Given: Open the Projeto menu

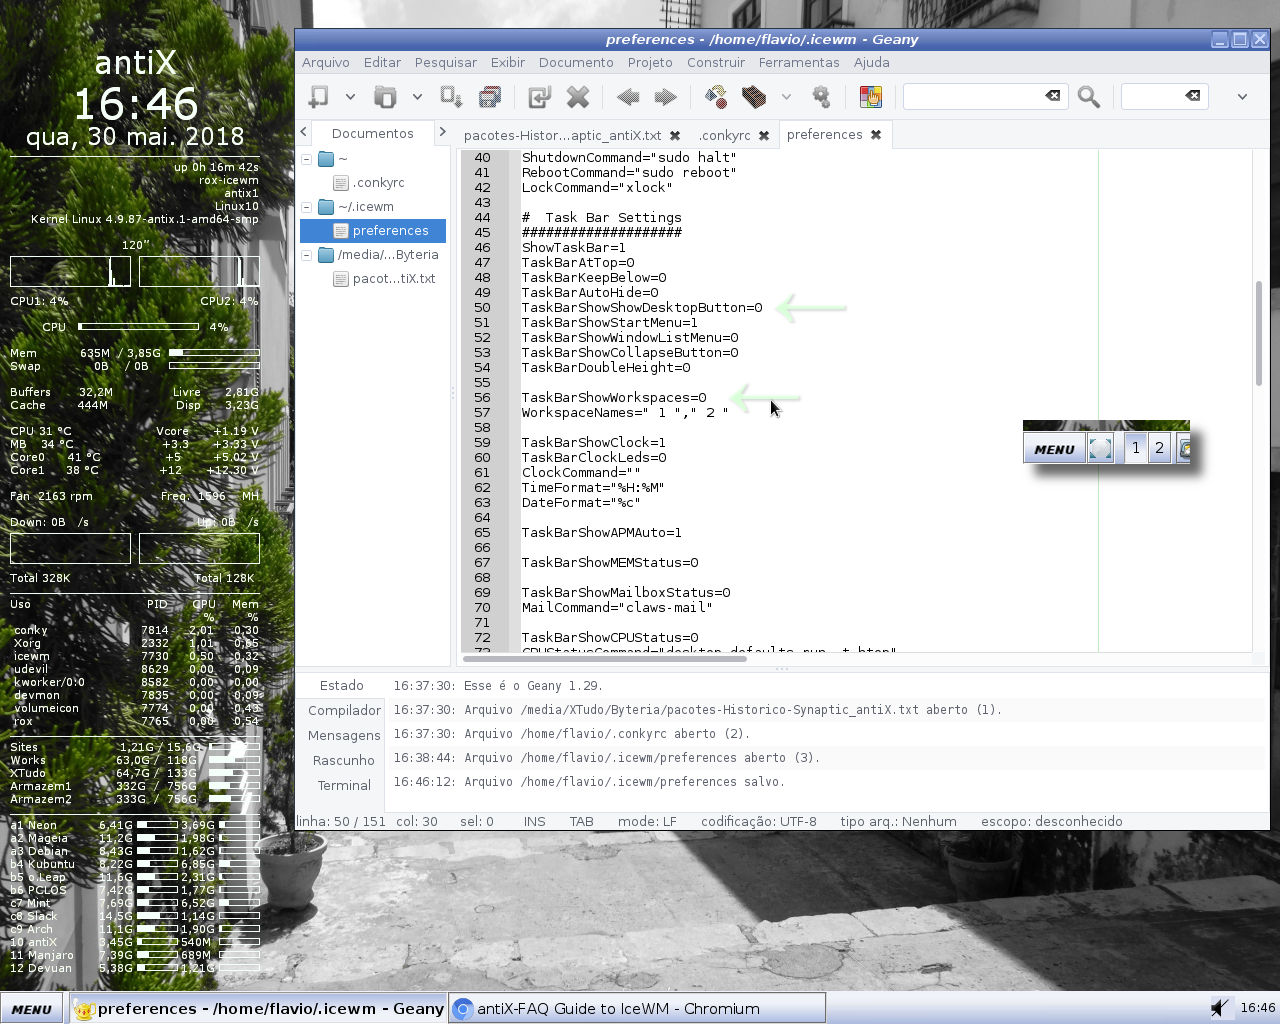Looking at the screenshot, I should click(x=650, y=62).
